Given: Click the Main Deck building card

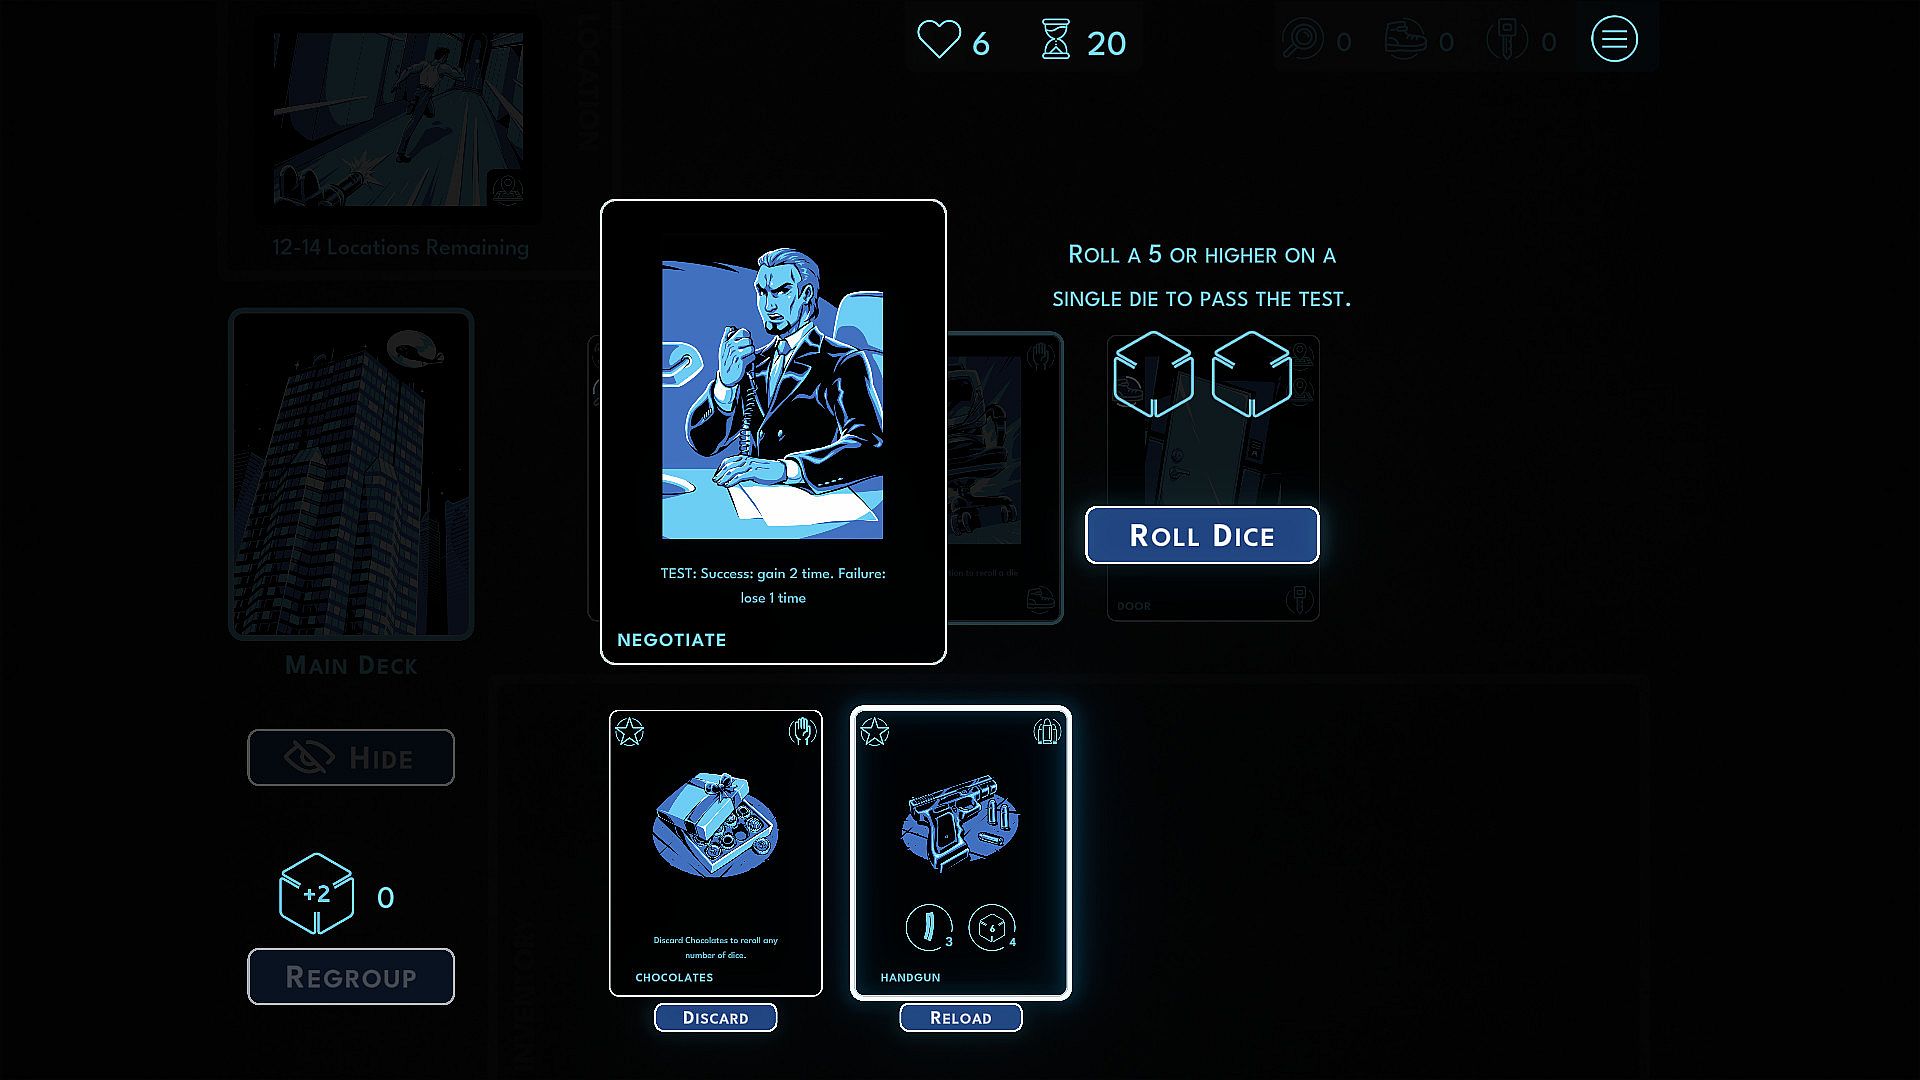Looking at the screenshot, I should tap(351, 474).
